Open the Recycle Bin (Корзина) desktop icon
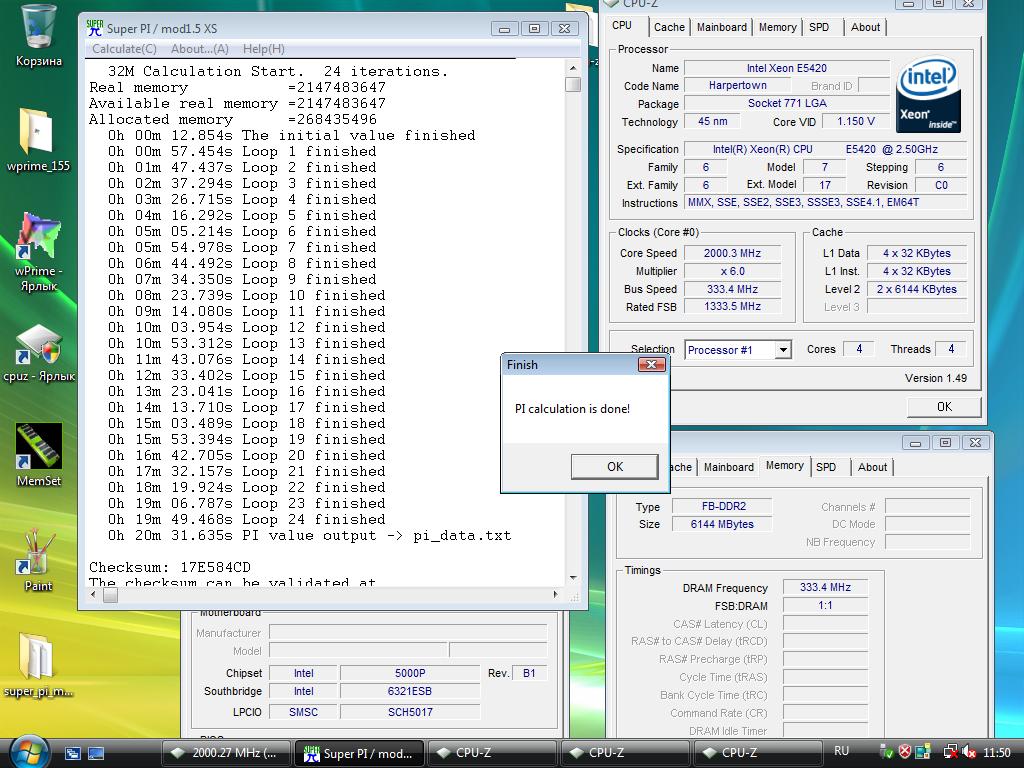The image size is (1024, 768). (x=38, y=35)
